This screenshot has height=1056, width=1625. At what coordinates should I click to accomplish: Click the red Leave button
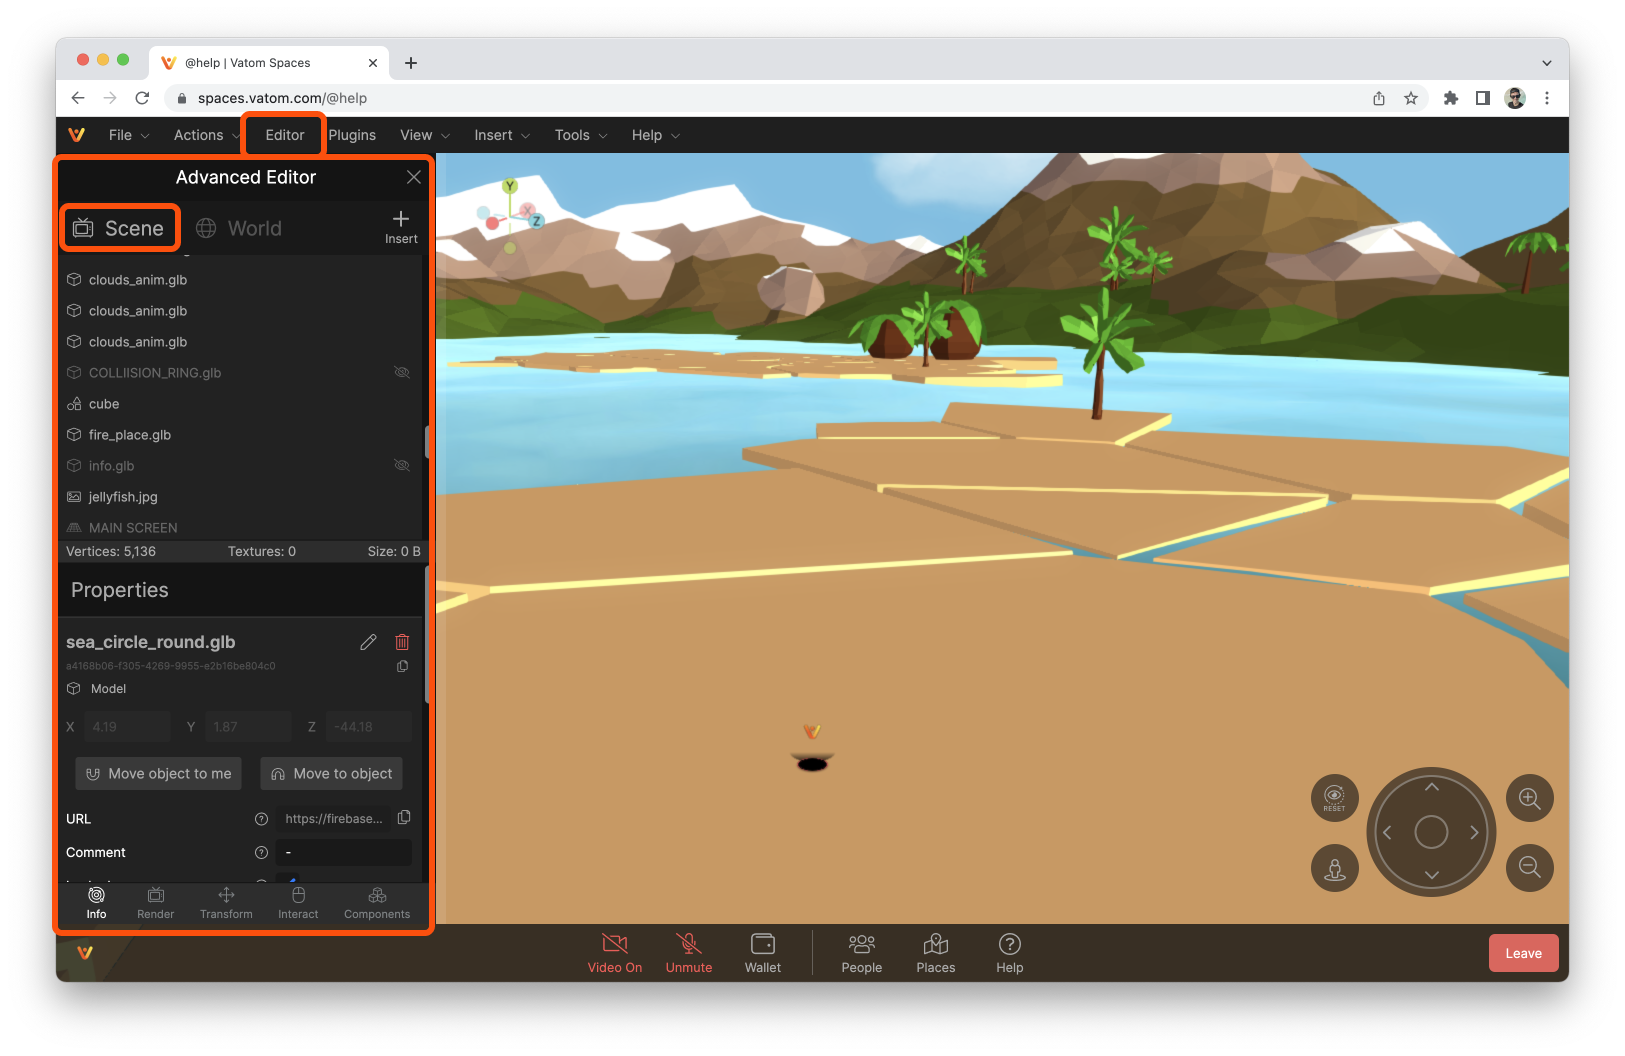pos(1523,953)
